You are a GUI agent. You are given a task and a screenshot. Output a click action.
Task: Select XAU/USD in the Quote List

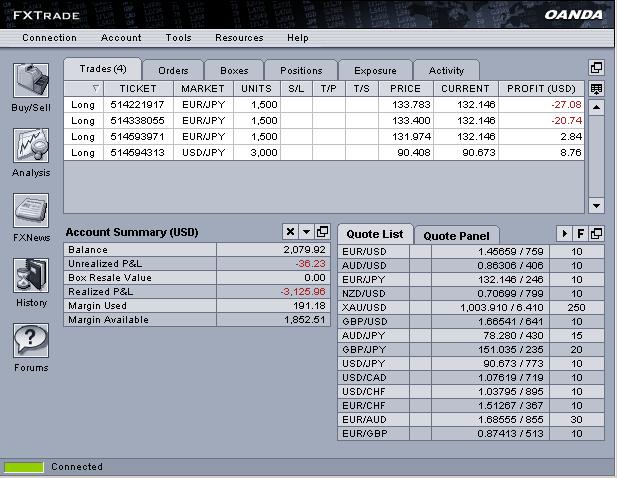(x=364, y=307)
